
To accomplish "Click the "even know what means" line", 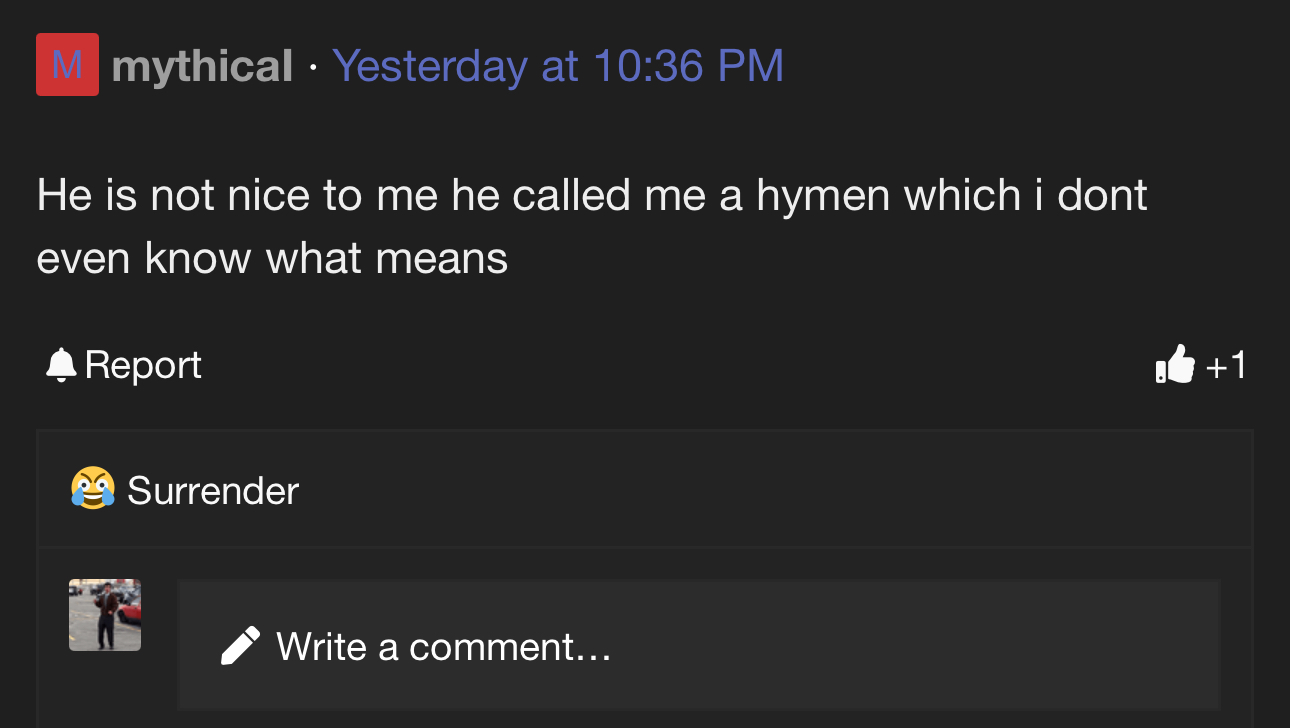I will (x=272, y=258).
